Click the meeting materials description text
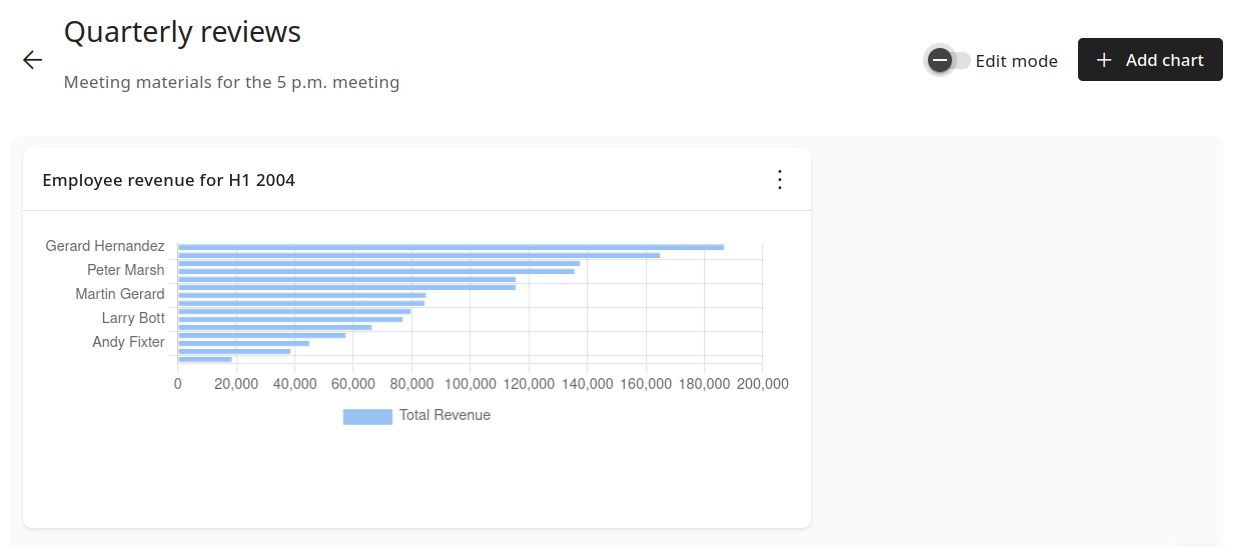The width and height of the screenshot is (1240, 547). click(x=231, y=82)
